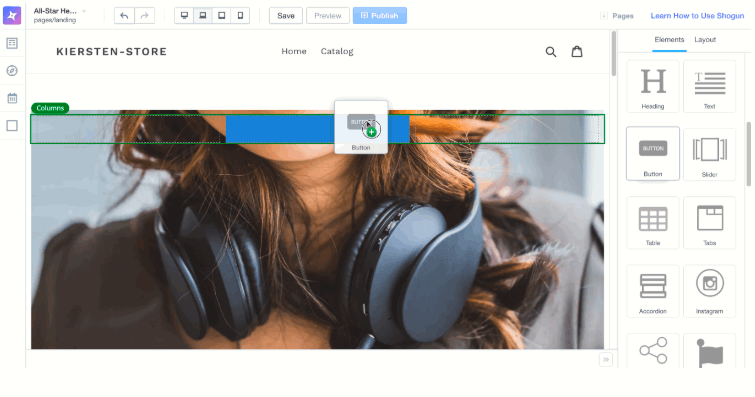
Task: Choose the Accordion element
Action: click(652, 291)
